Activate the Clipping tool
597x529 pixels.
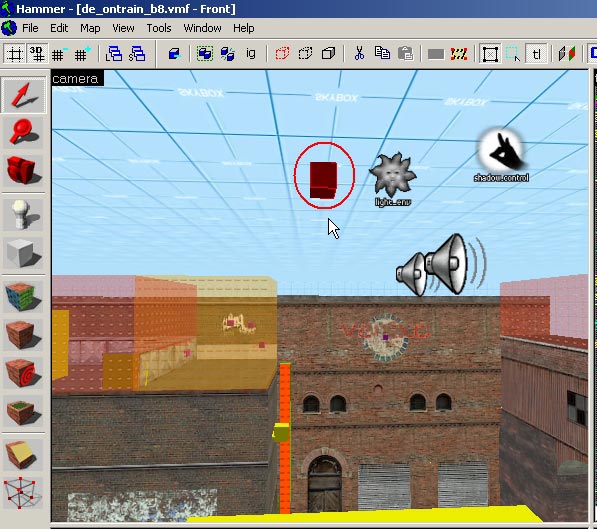click(23, 455)
